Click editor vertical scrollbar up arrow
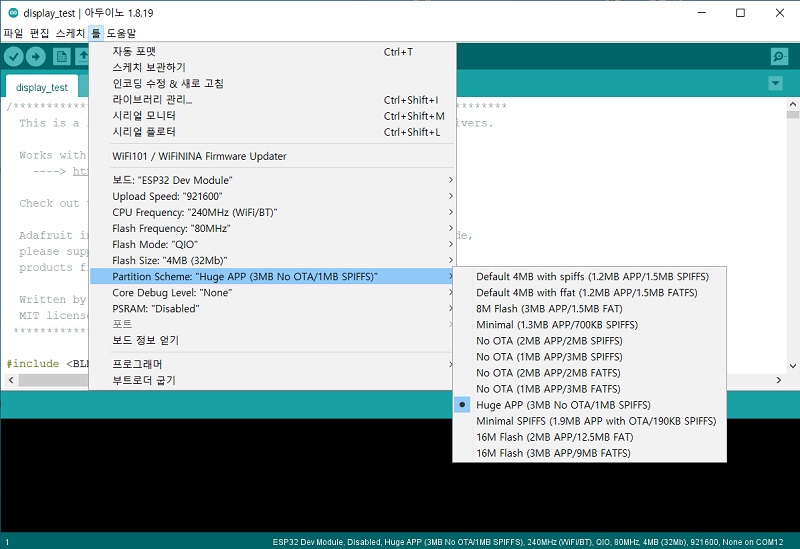 click(x=792, y=104)
